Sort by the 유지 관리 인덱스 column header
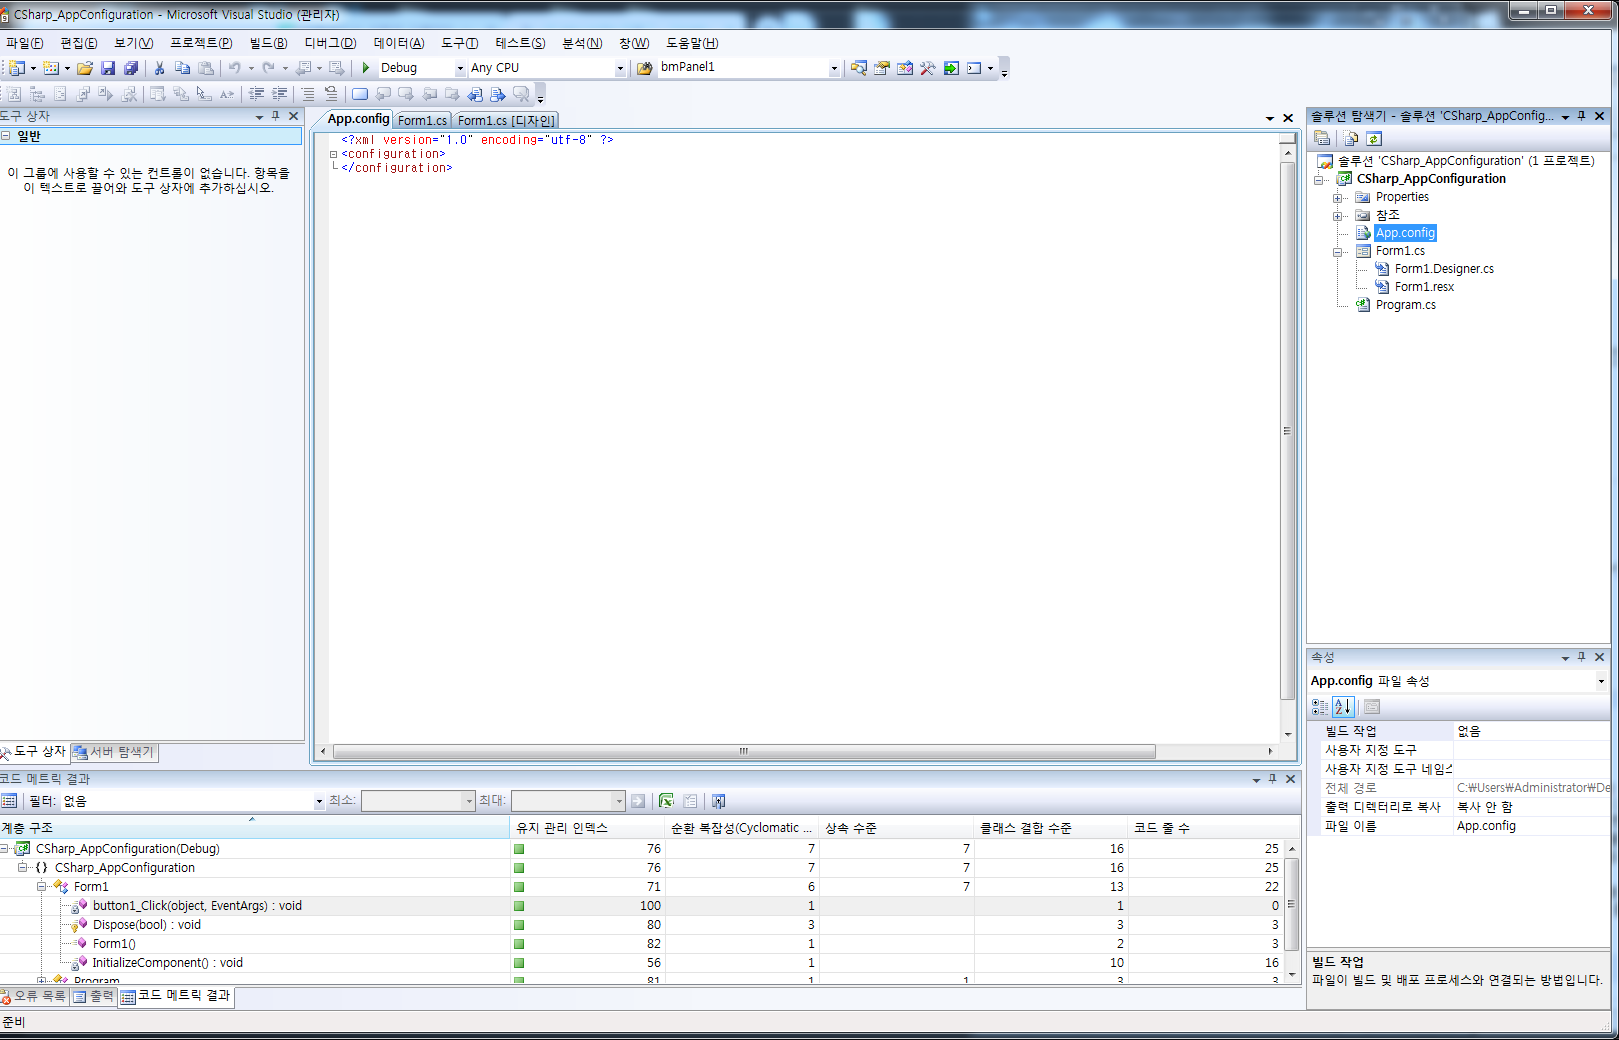1619x1040 pixels. [588, 828]
